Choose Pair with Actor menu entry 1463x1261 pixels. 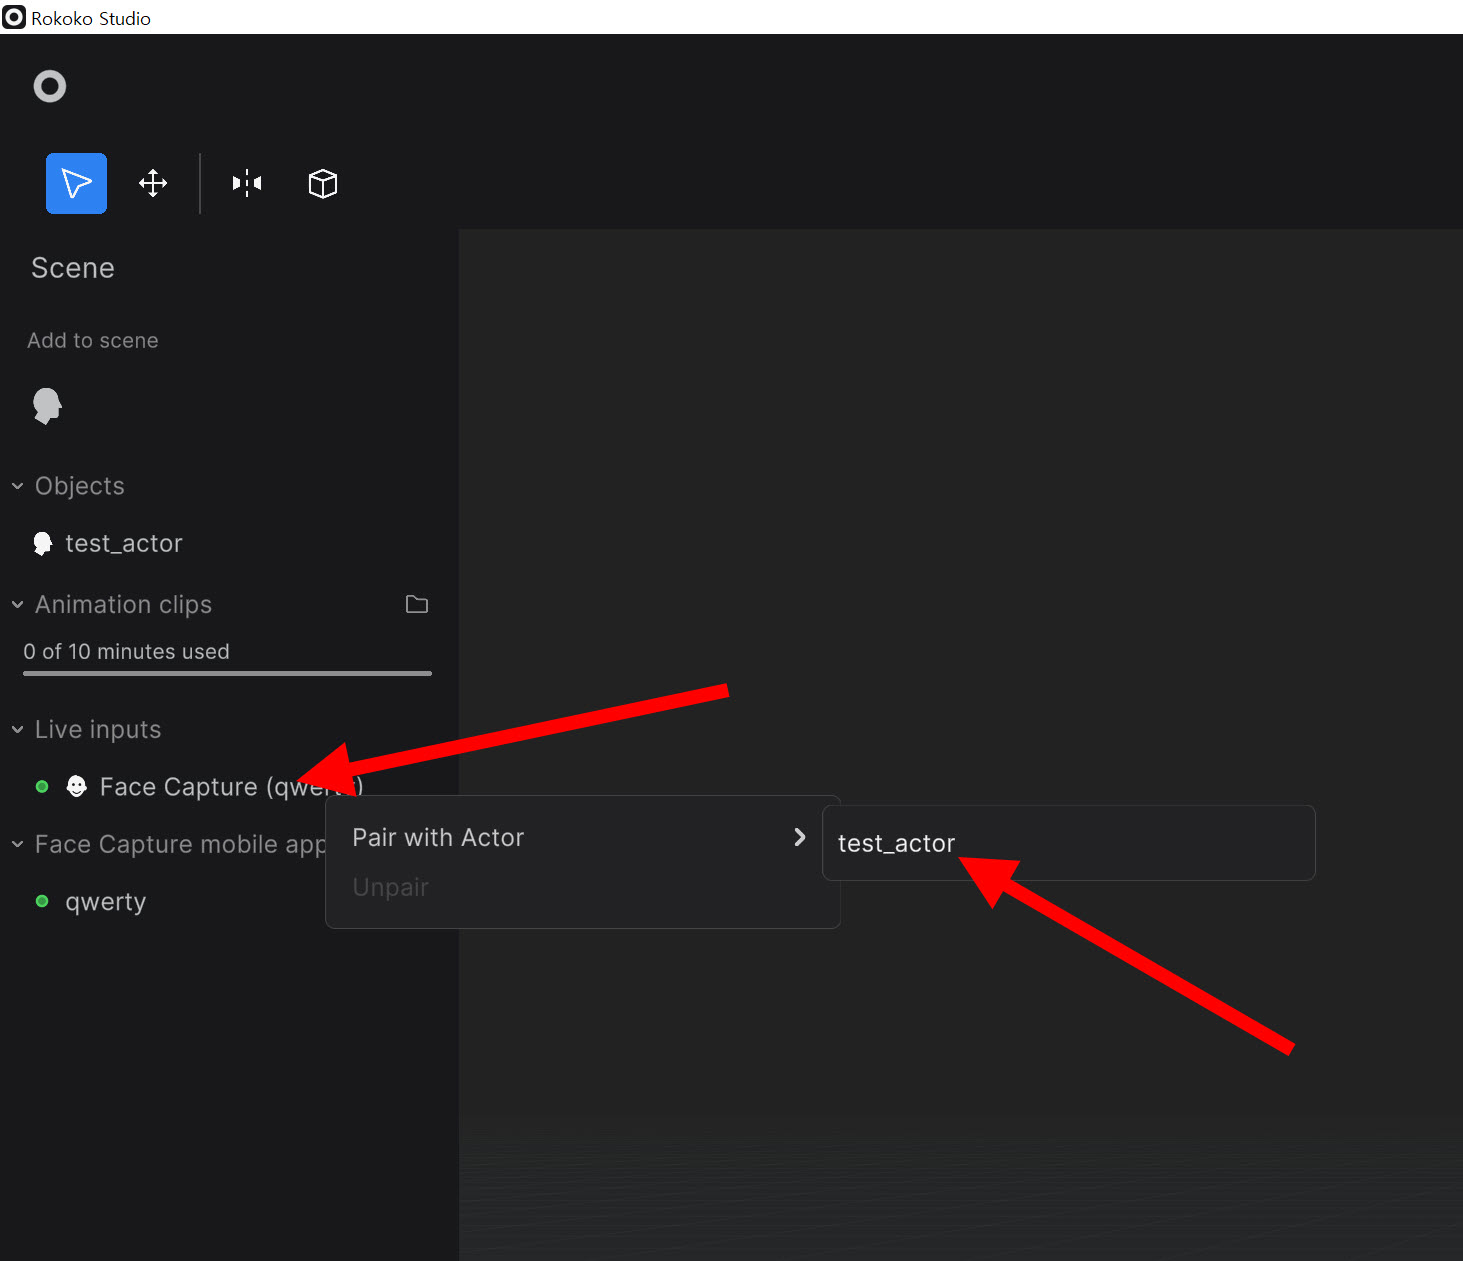(x=582, y=837)
